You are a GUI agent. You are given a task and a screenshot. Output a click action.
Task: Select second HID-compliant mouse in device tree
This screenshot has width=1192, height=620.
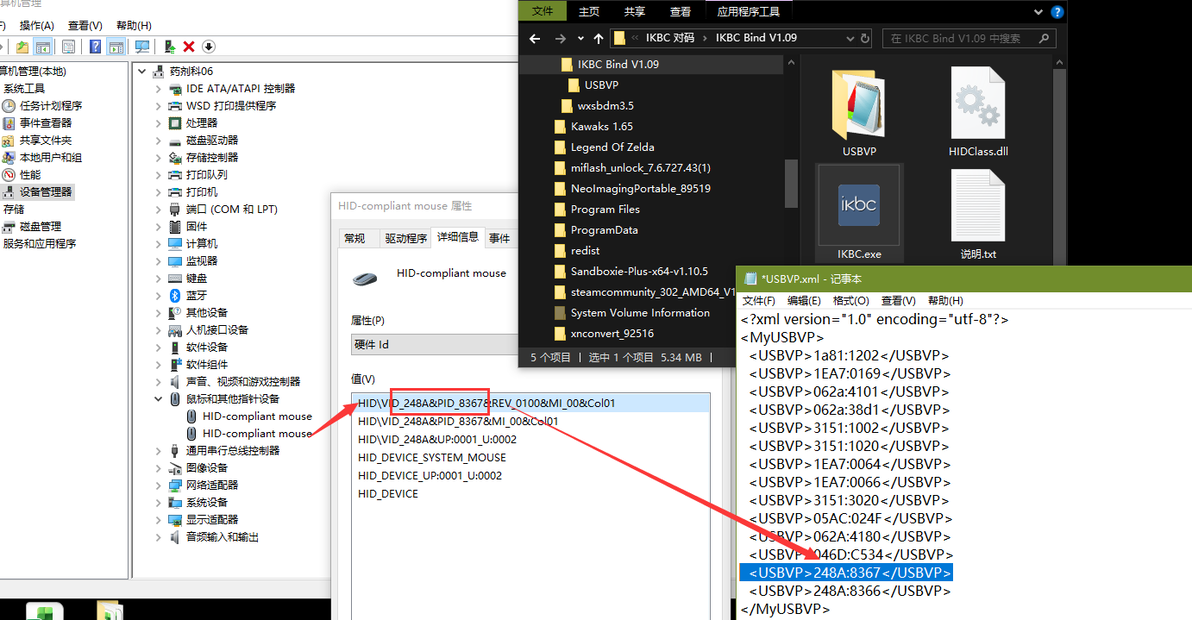pyautogui.click(x=257, y=434)
